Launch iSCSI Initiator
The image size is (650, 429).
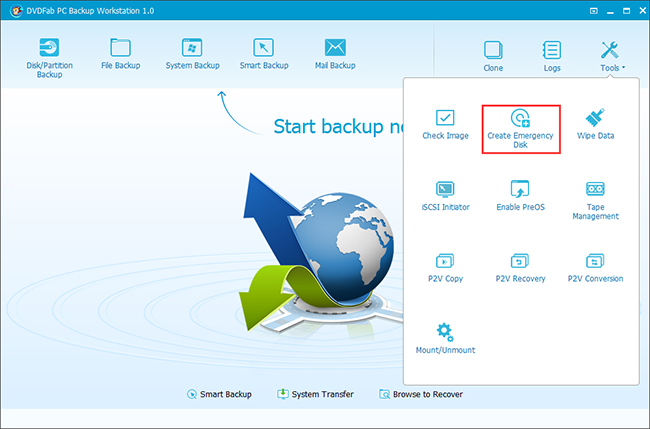tap(445, 196)
